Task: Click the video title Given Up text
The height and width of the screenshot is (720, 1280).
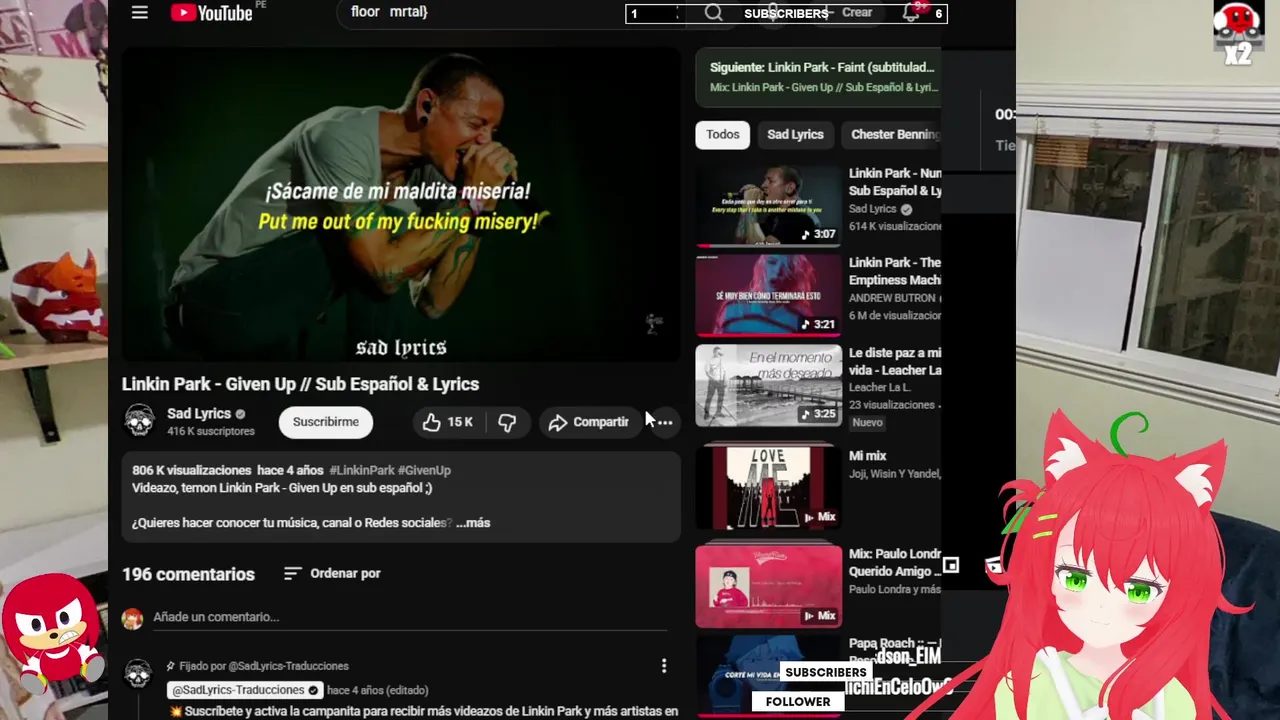Action: tap(300, 384)
